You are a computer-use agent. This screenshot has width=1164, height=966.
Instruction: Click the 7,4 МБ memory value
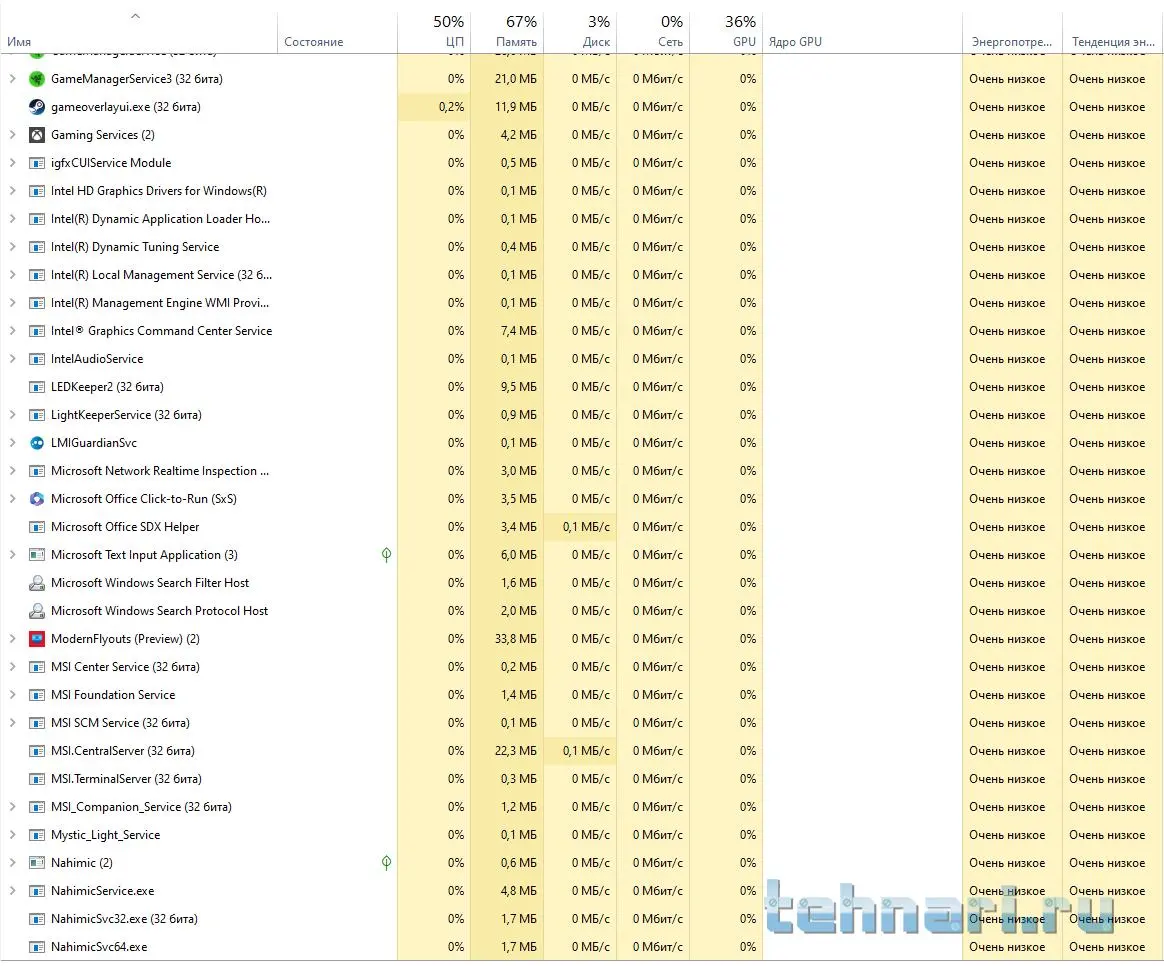[x=518, y=331]
